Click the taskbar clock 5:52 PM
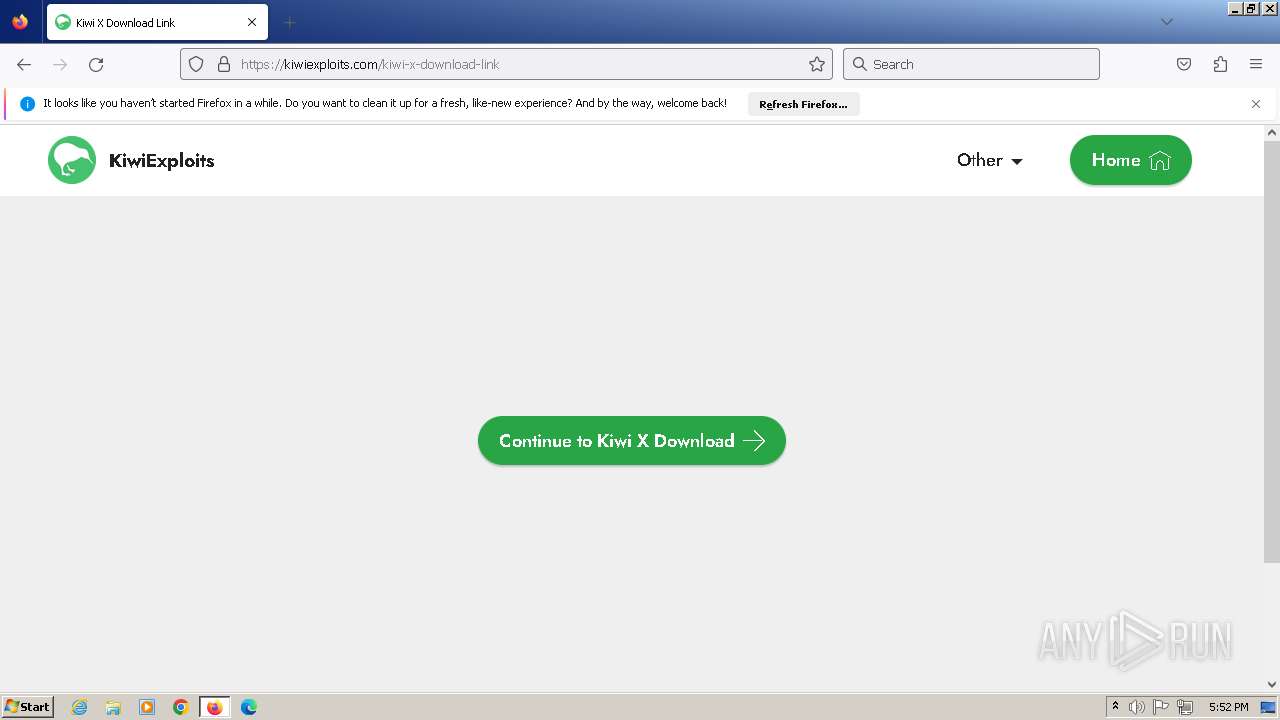 (x=1228, y=707)
